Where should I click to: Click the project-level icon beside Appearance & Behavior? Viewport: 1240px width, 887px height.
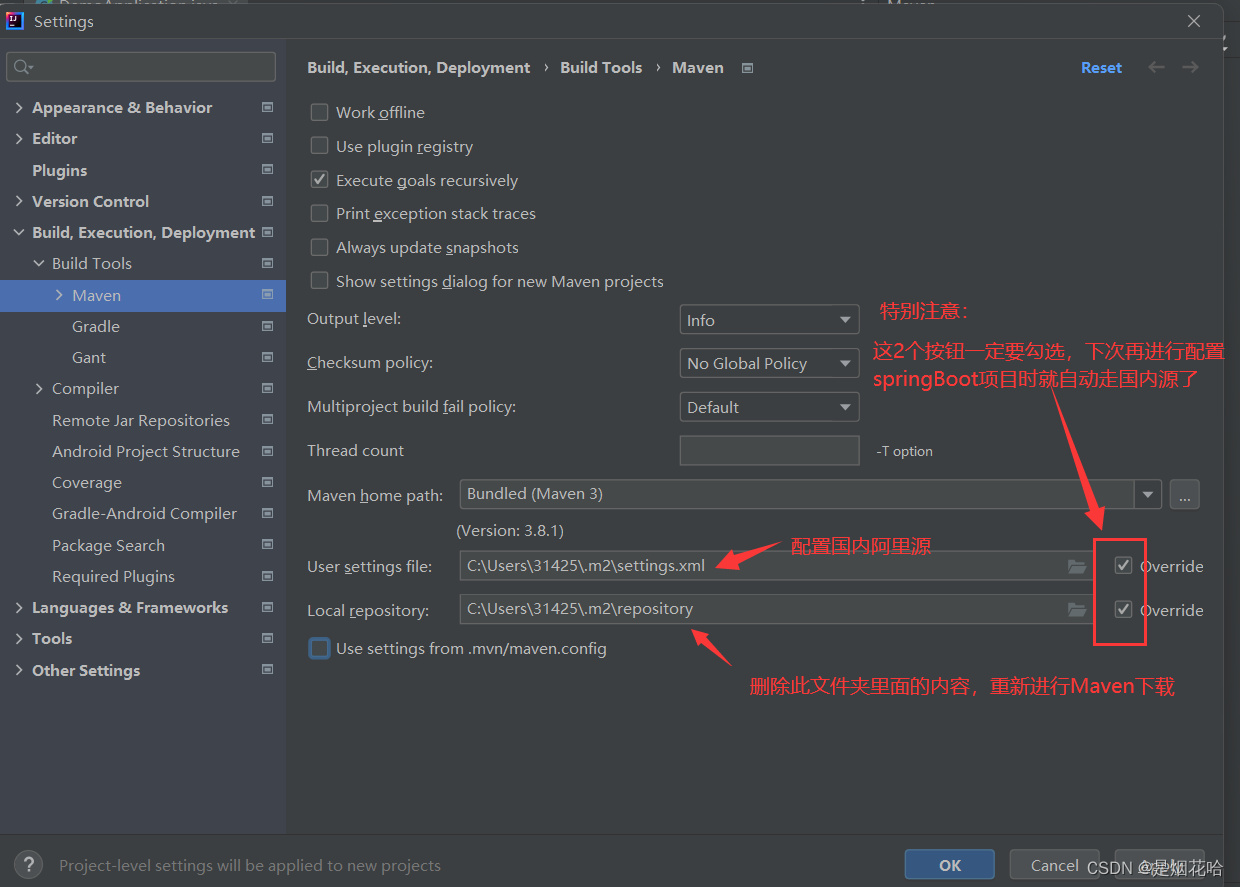point(267,107)
